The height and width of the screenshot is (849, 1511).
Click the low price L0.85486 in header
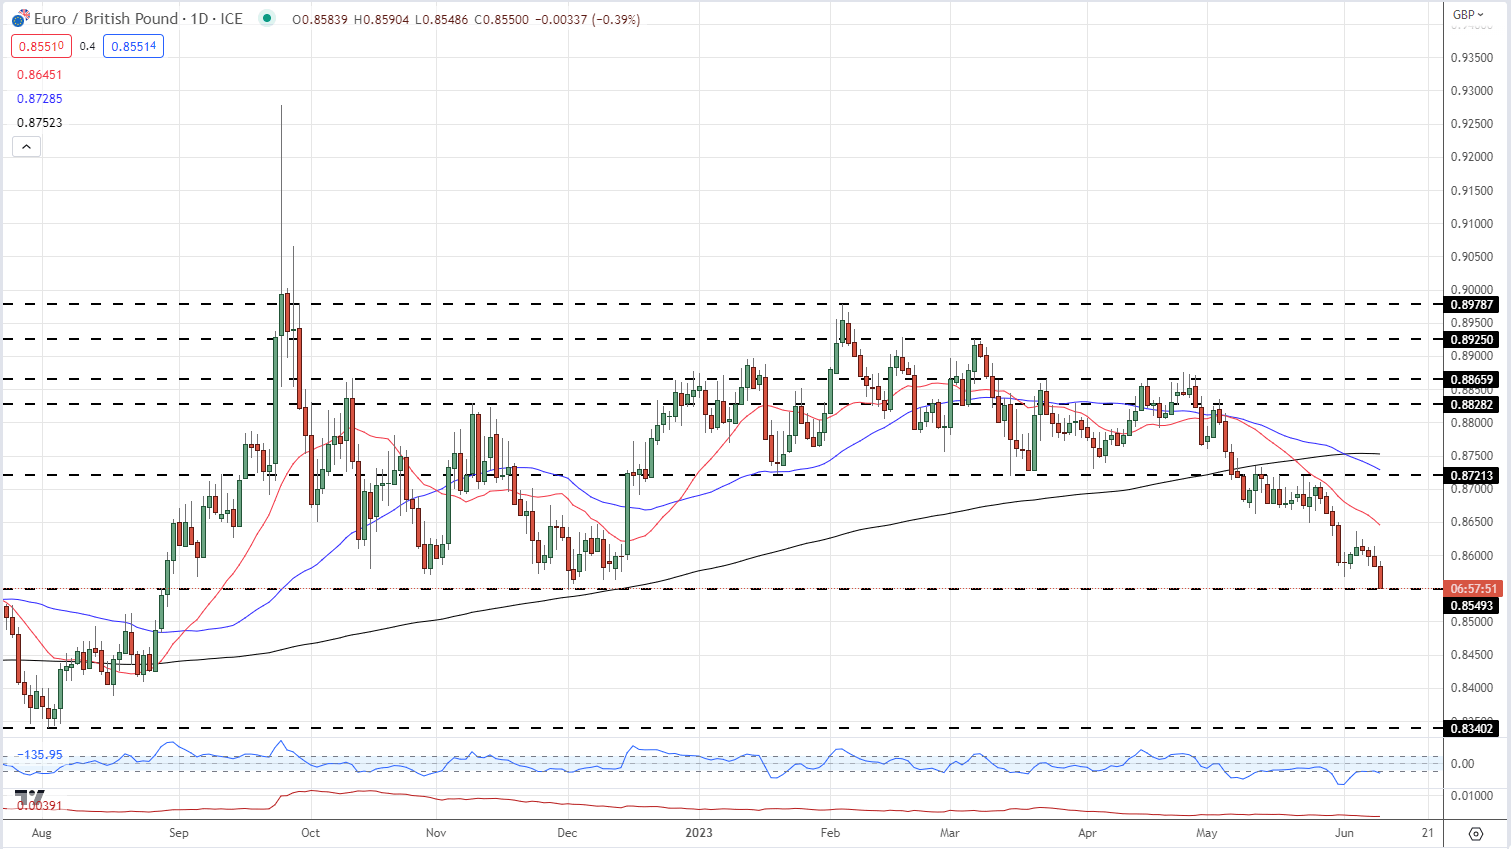441,19
